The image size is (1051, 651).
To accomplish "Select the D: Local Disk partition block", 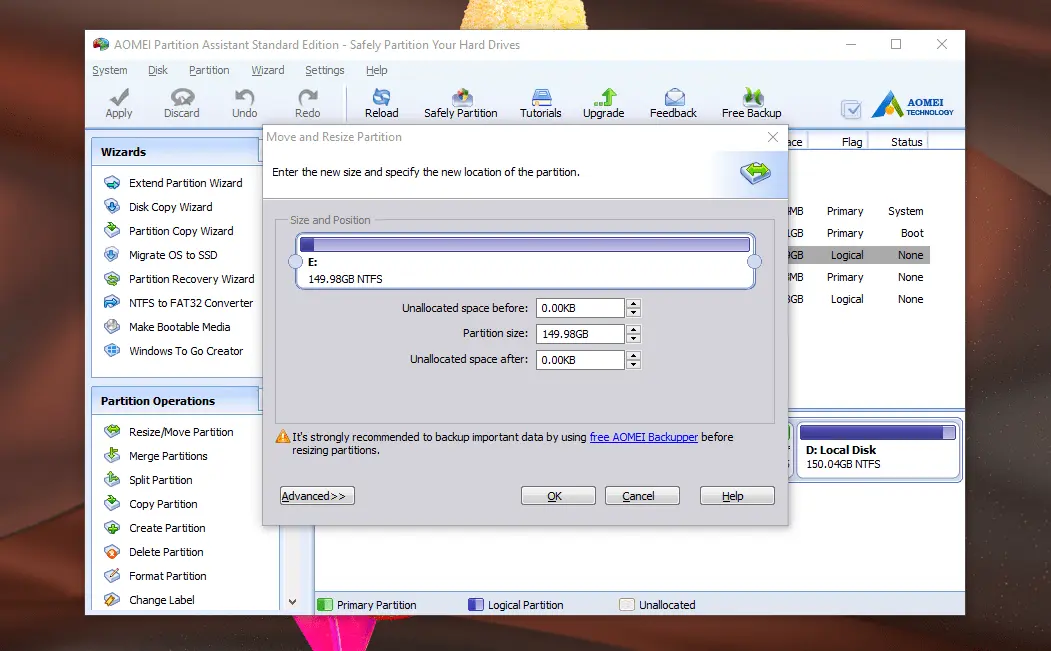I will point(878,449).
